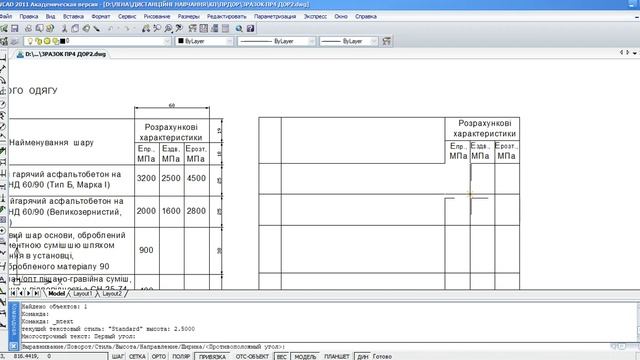This screenshot has width=640, height=360.
Task: Click the Save icon in the toolbar
Action: [x=15, y=29]
